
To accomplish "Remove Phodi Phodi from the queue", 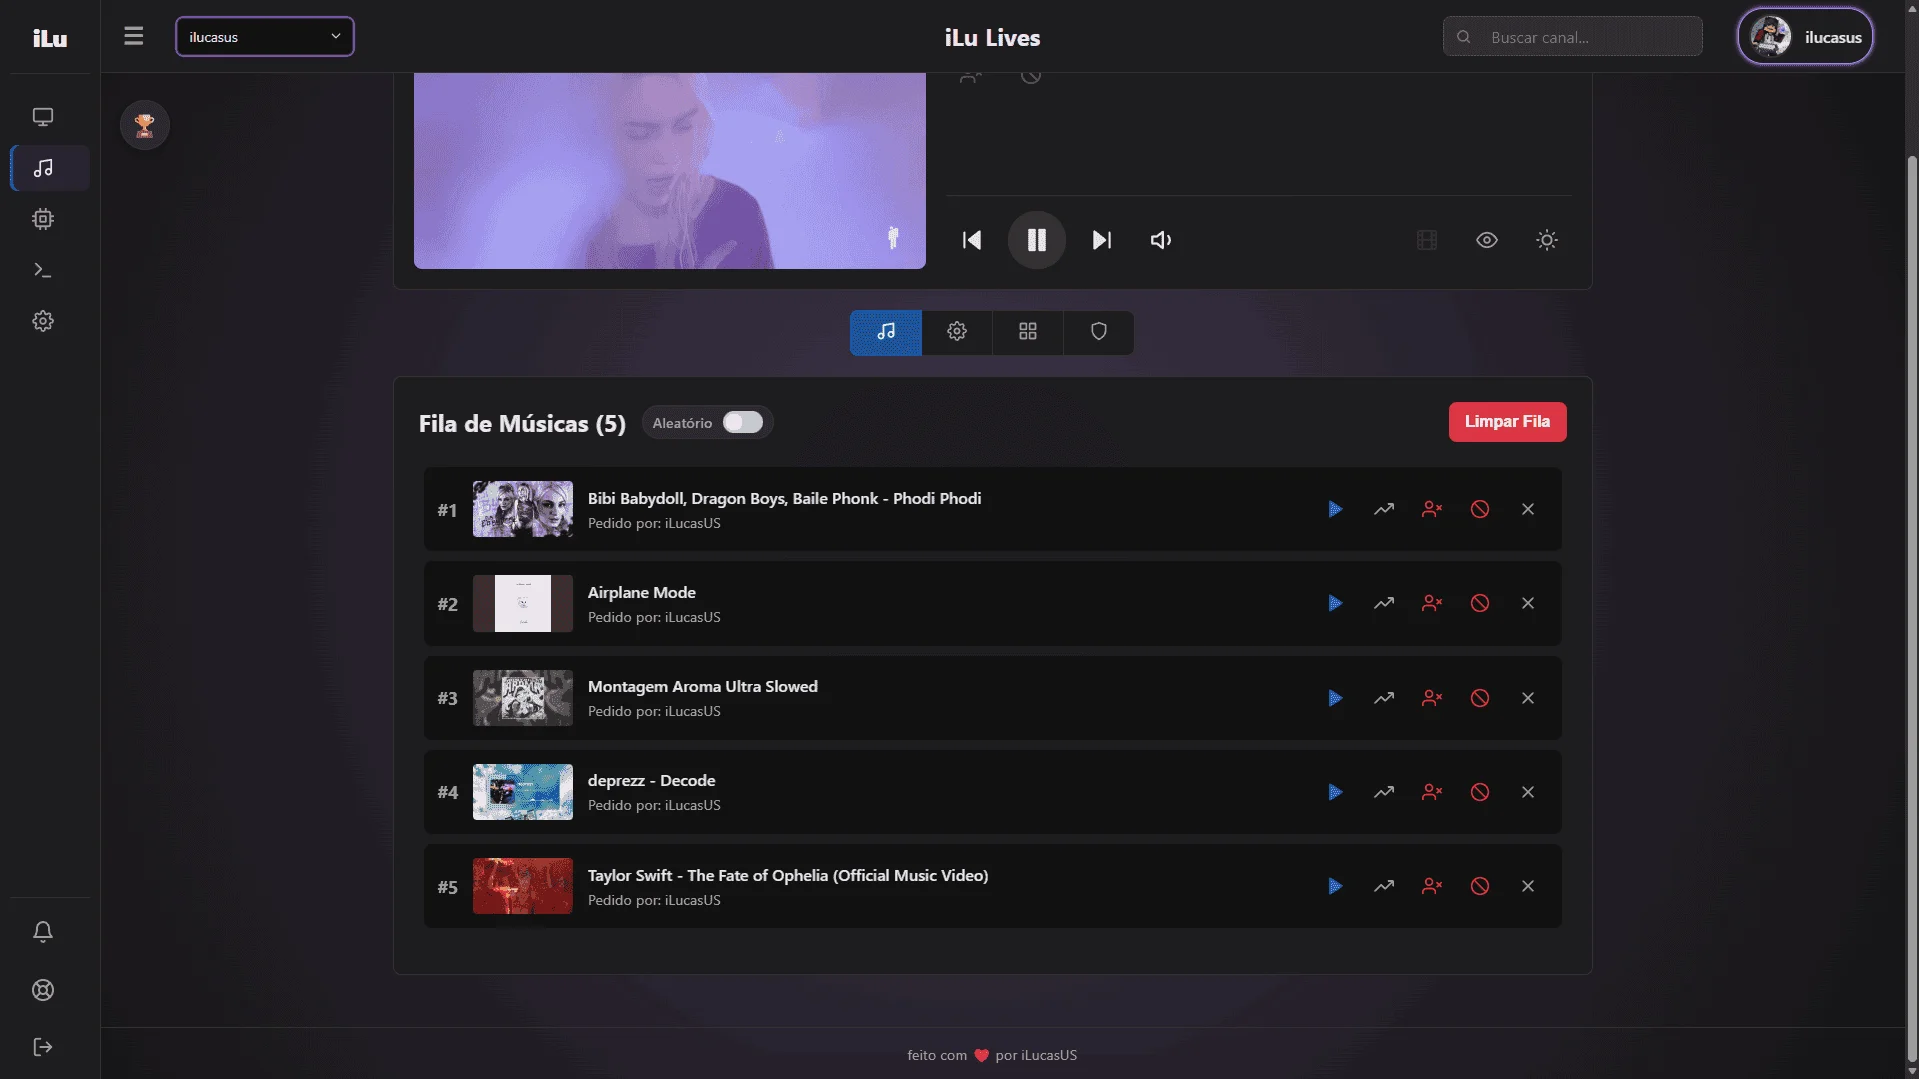I will 1528,509.
